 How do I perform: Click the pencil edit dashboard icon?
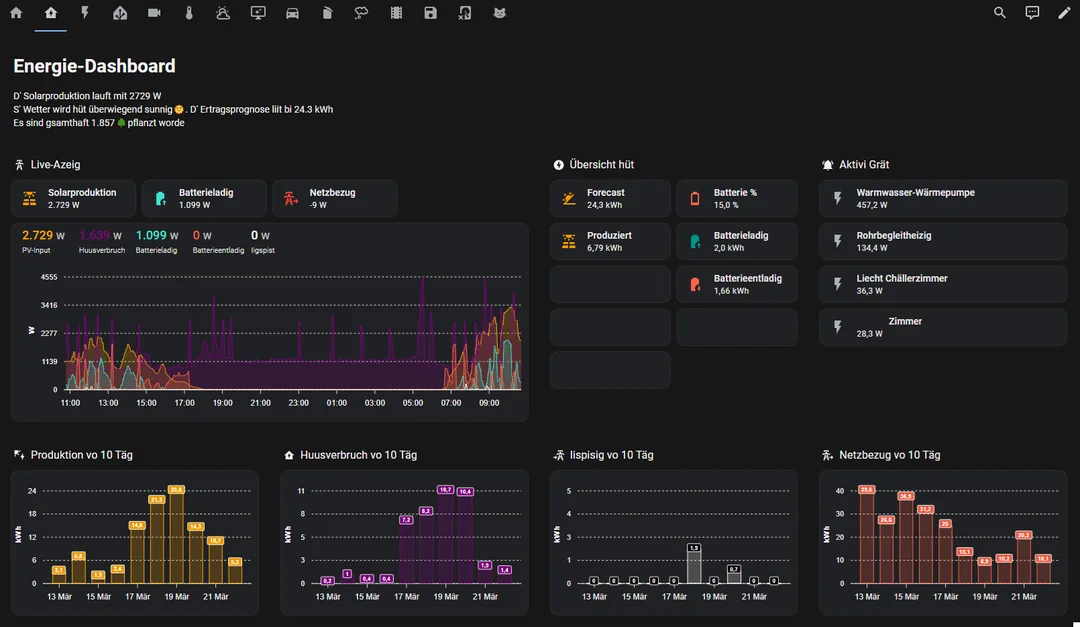pos(1064,13)
